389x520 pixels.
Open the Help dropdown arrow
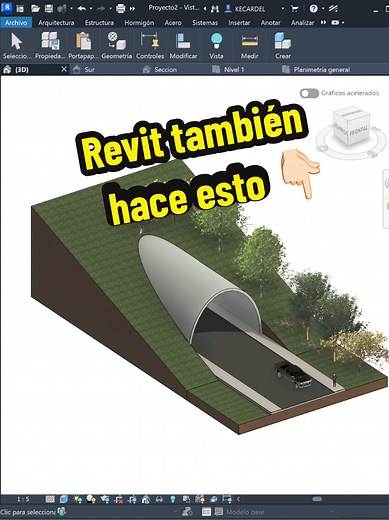(323, 9)
